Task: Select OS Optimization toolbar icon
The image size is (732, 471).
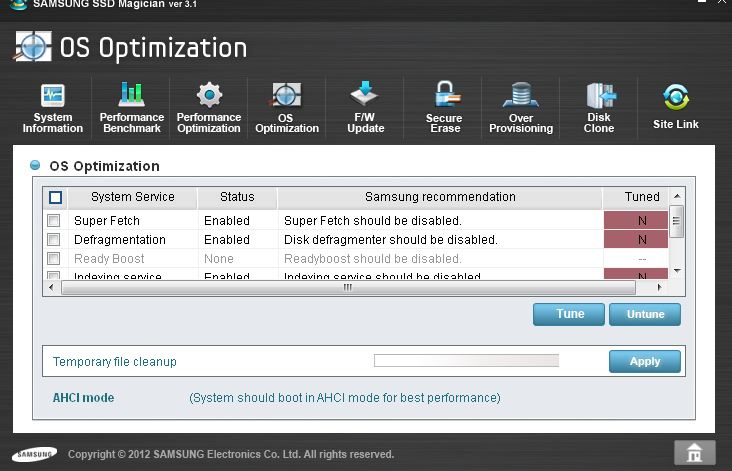Action: pyautogui.click(x=286, y=95)
